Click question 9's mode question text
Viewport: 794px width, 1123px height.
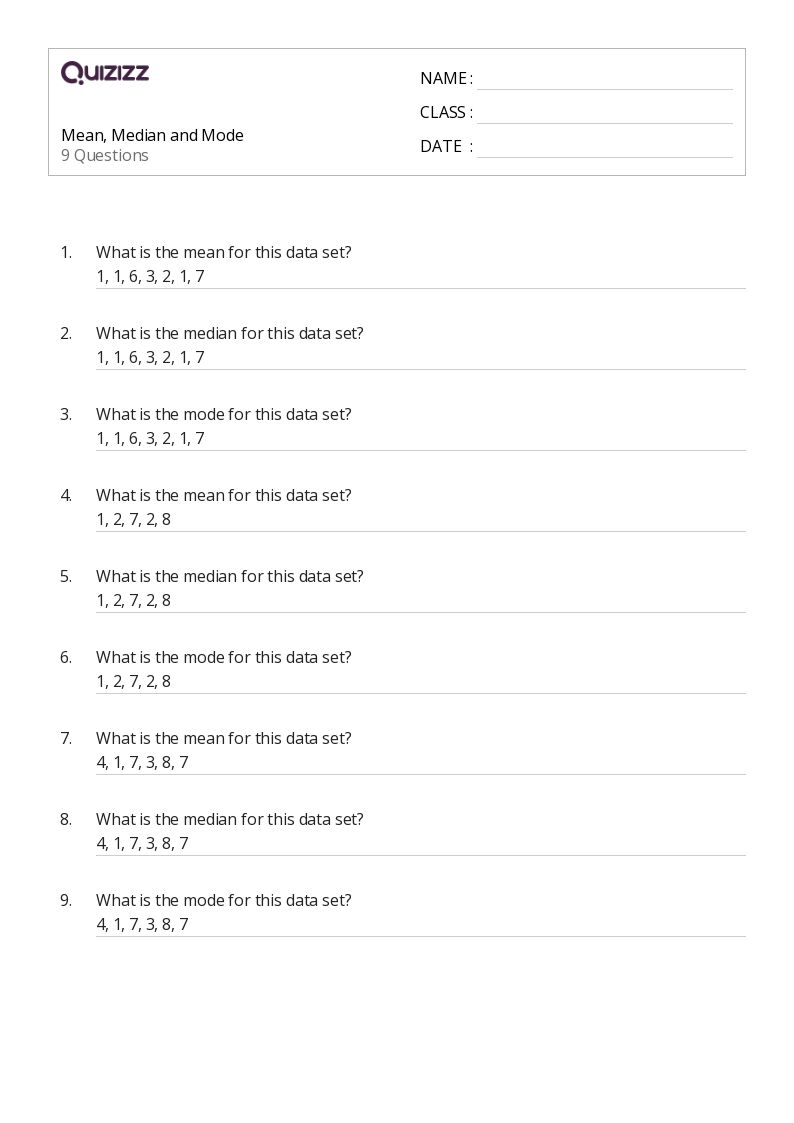click(224, 900)
